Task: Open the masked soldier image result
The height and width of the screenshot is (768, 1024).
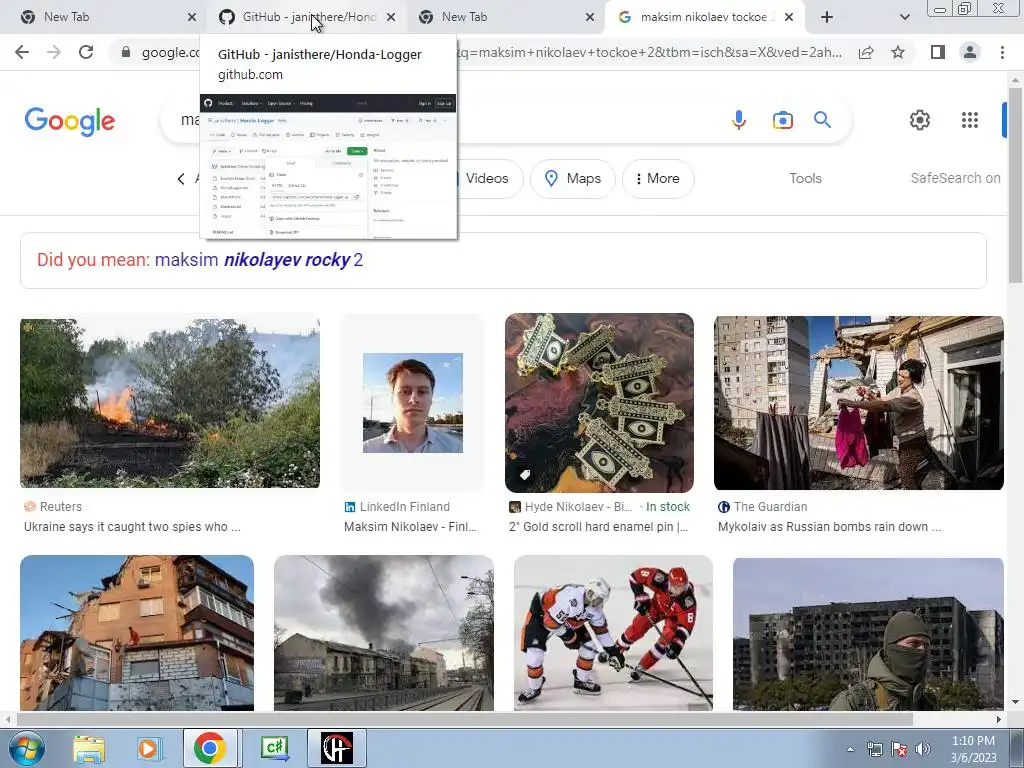Action: pos(868,634)
